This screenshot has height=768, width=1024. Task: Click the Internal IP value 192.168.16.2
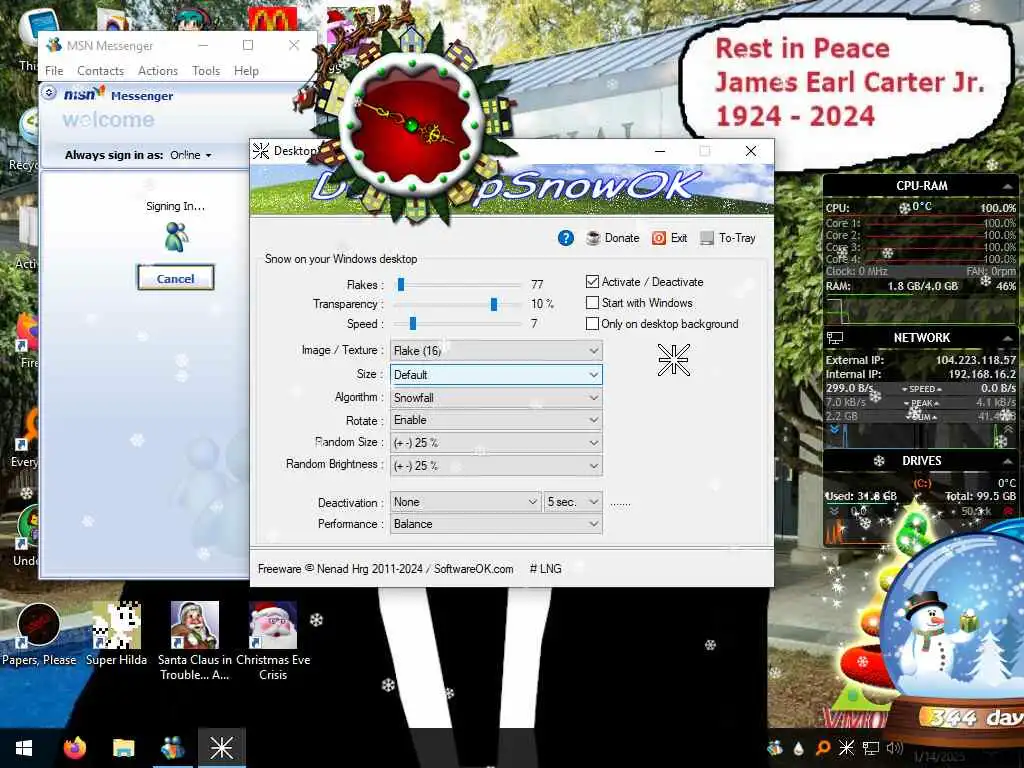click(982, 374)
